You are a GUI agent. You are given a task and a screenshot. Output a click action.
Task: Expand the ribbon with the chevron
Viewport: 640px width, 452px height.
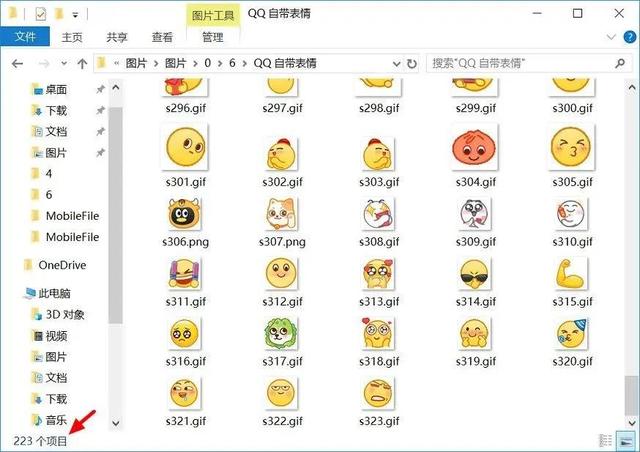click(x=611, y=37)
